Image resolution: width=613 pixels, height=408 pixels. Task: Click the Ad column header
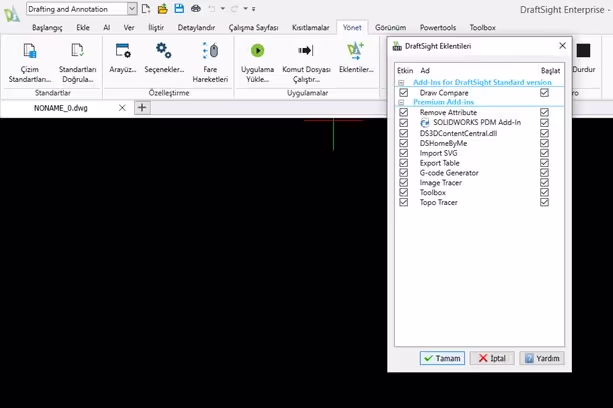425,71
